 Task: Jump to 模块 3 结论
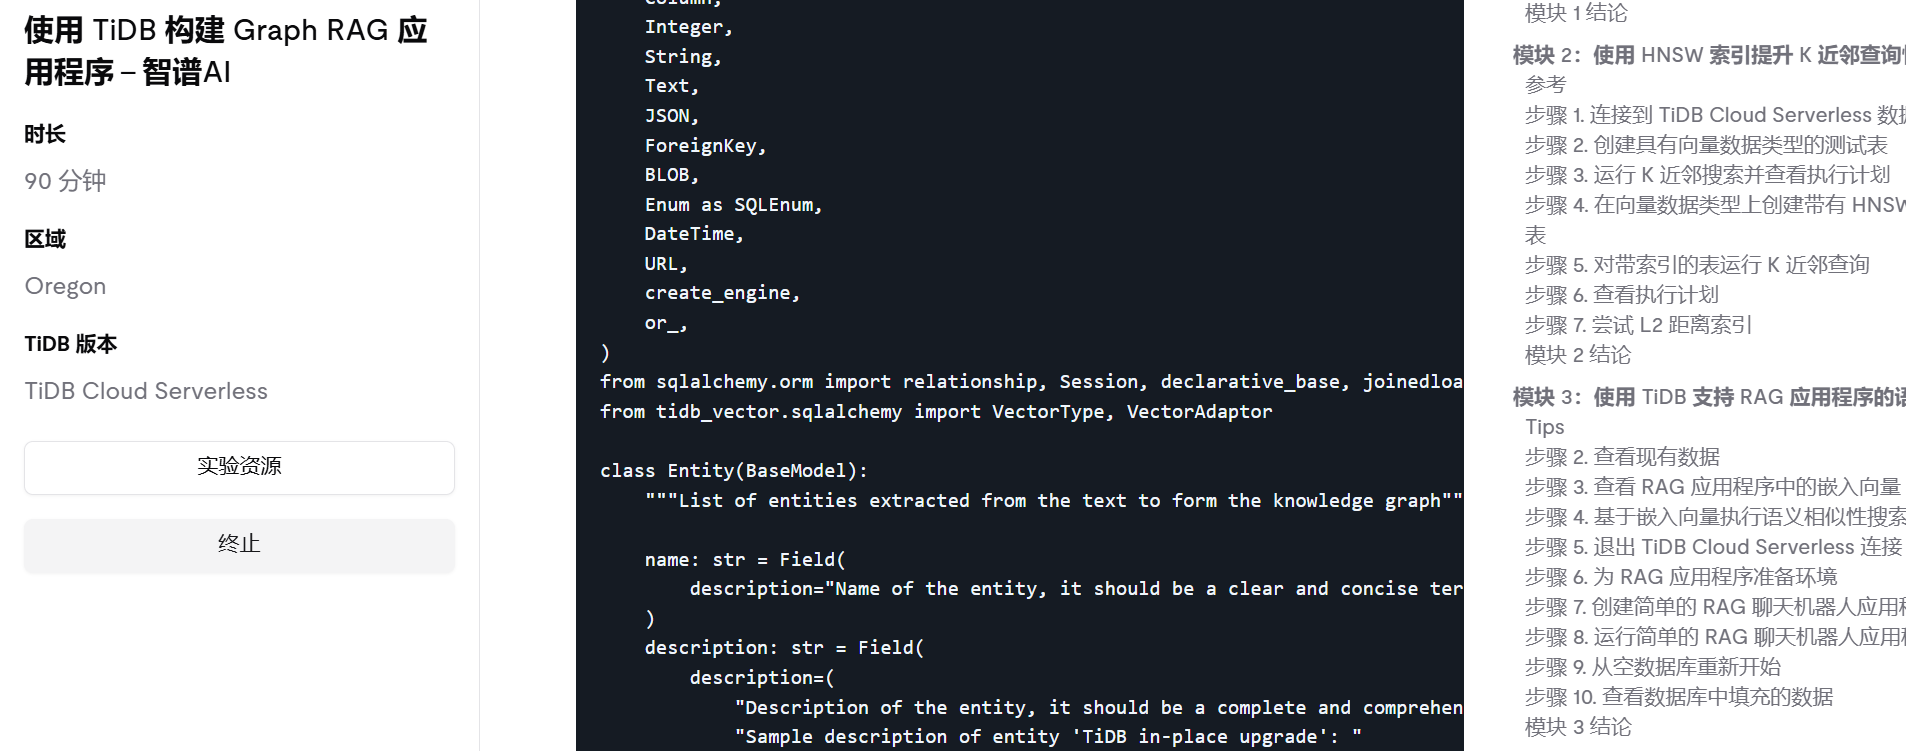[x=1577, y=727]
